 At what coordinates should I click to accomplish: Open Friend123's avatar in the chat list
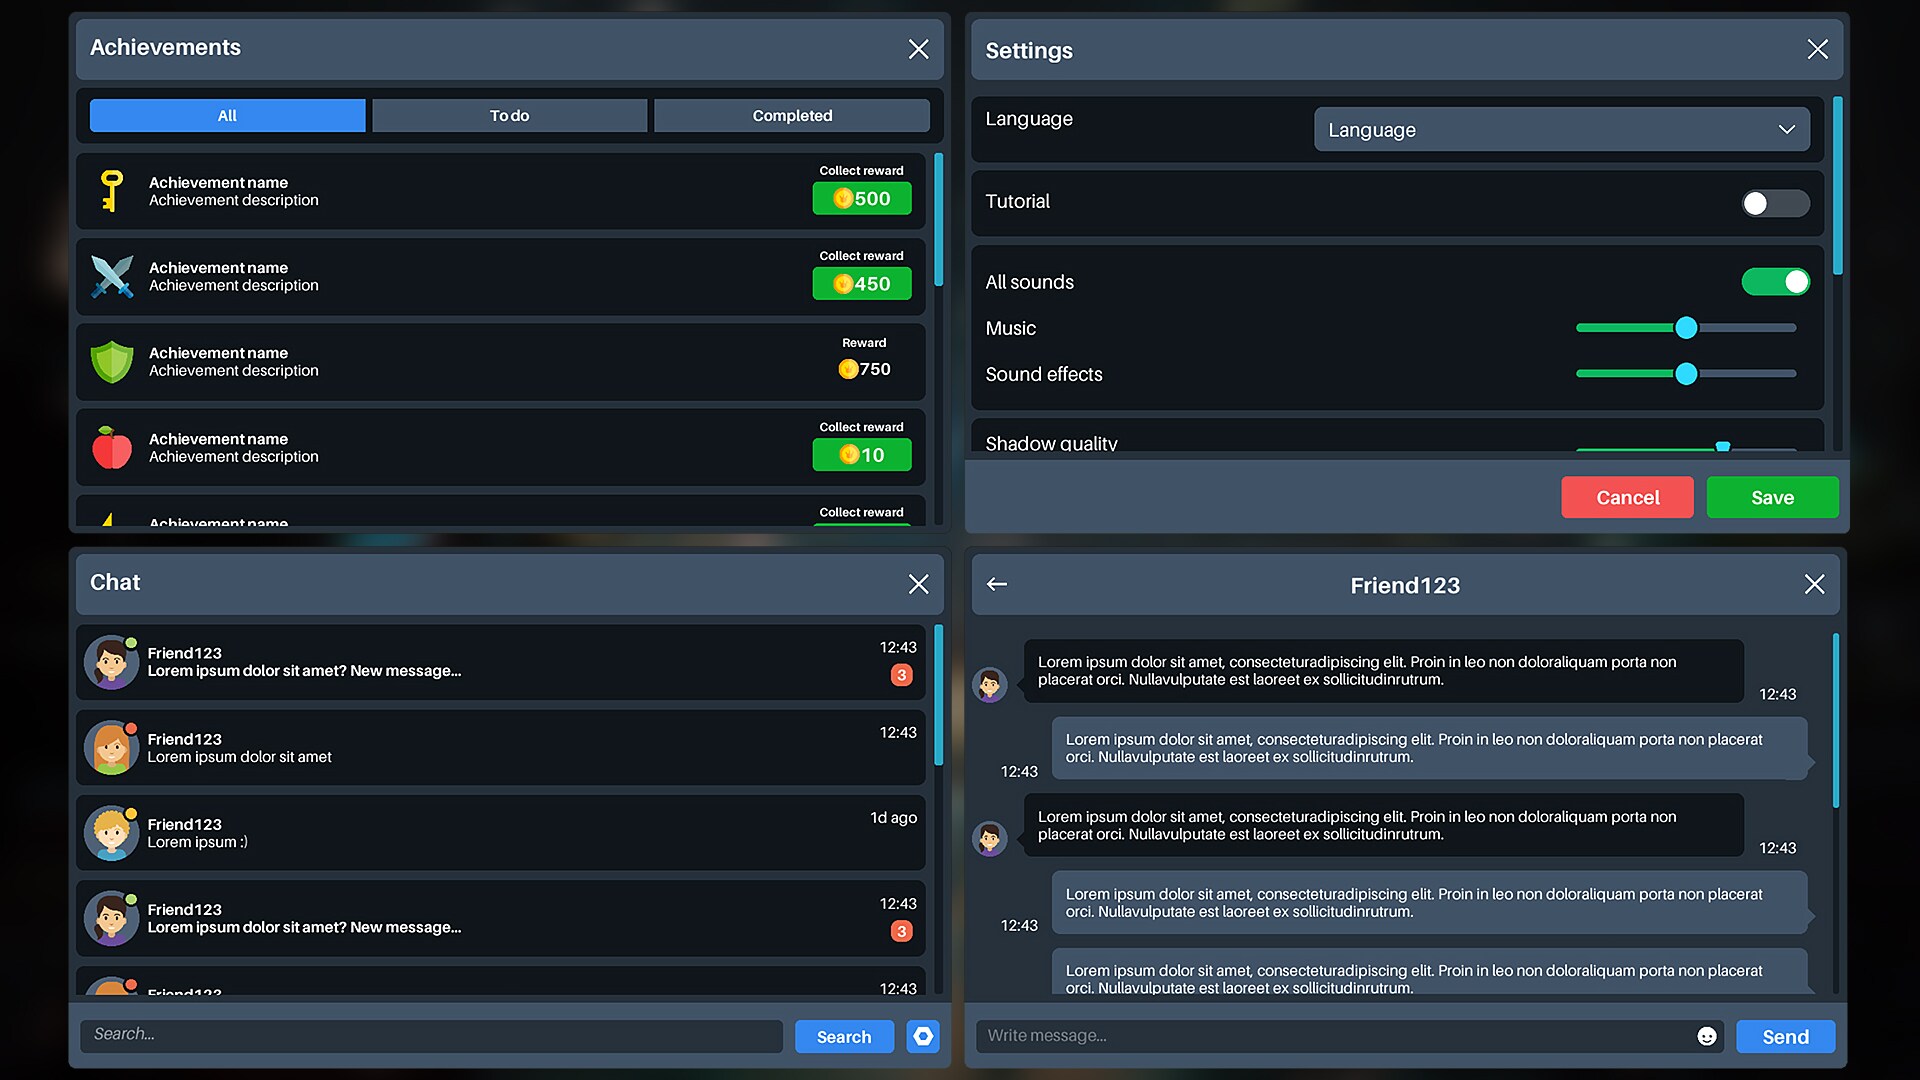coord(111,662)
